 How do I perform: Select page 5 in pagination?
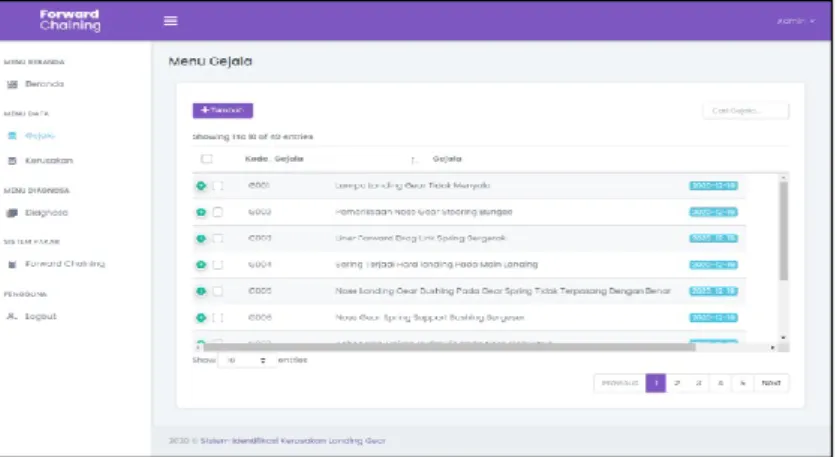point(743,383)
